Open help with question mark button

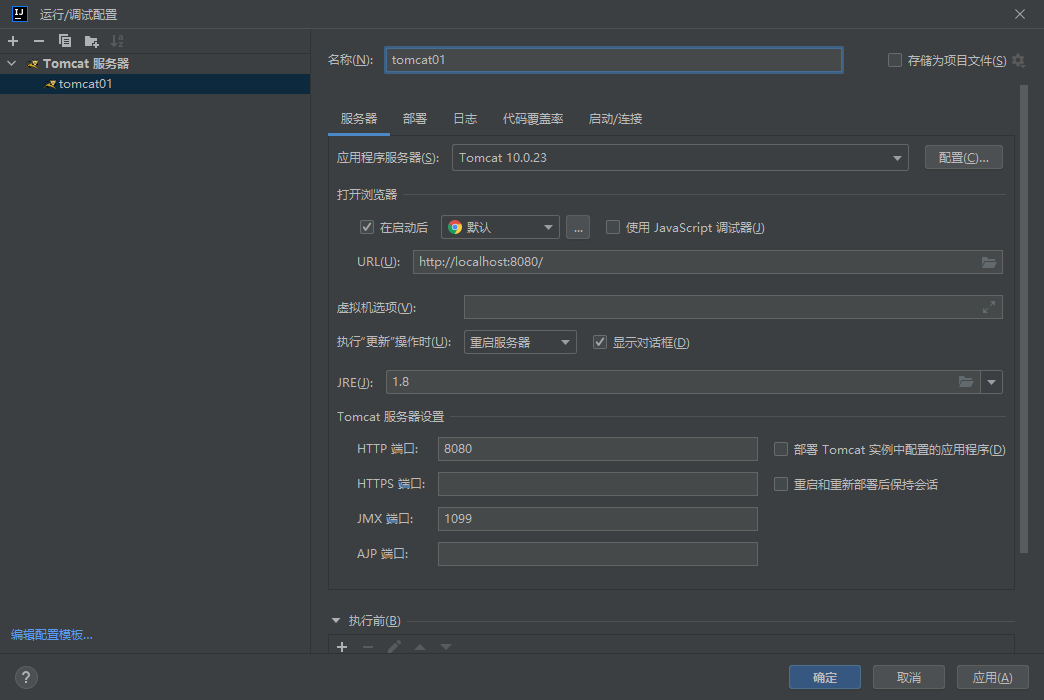(26, 677)
